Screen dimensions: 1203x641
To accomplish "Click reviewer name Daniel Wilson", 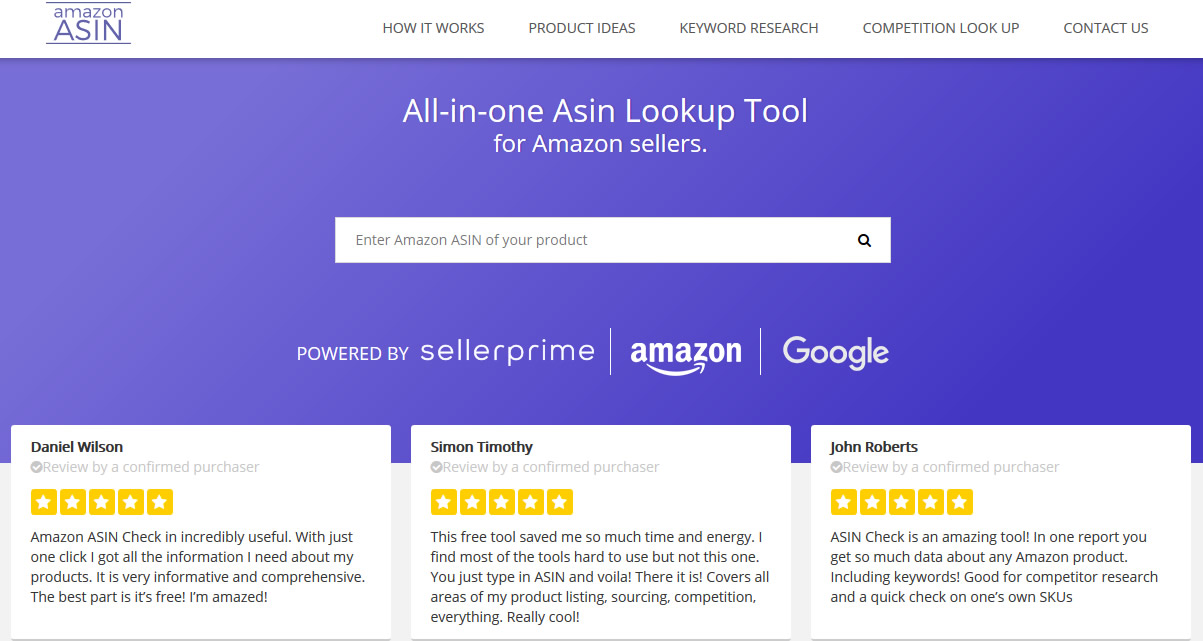I will coord(77,447).
